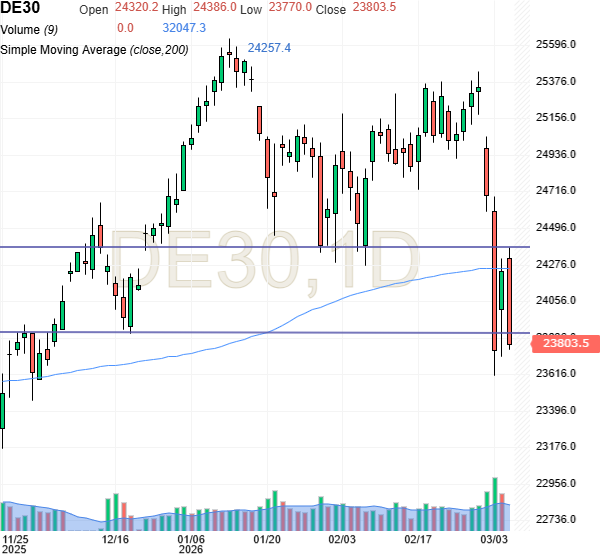
Task: Click the 03/03 date label
Action: pos(494,538)
